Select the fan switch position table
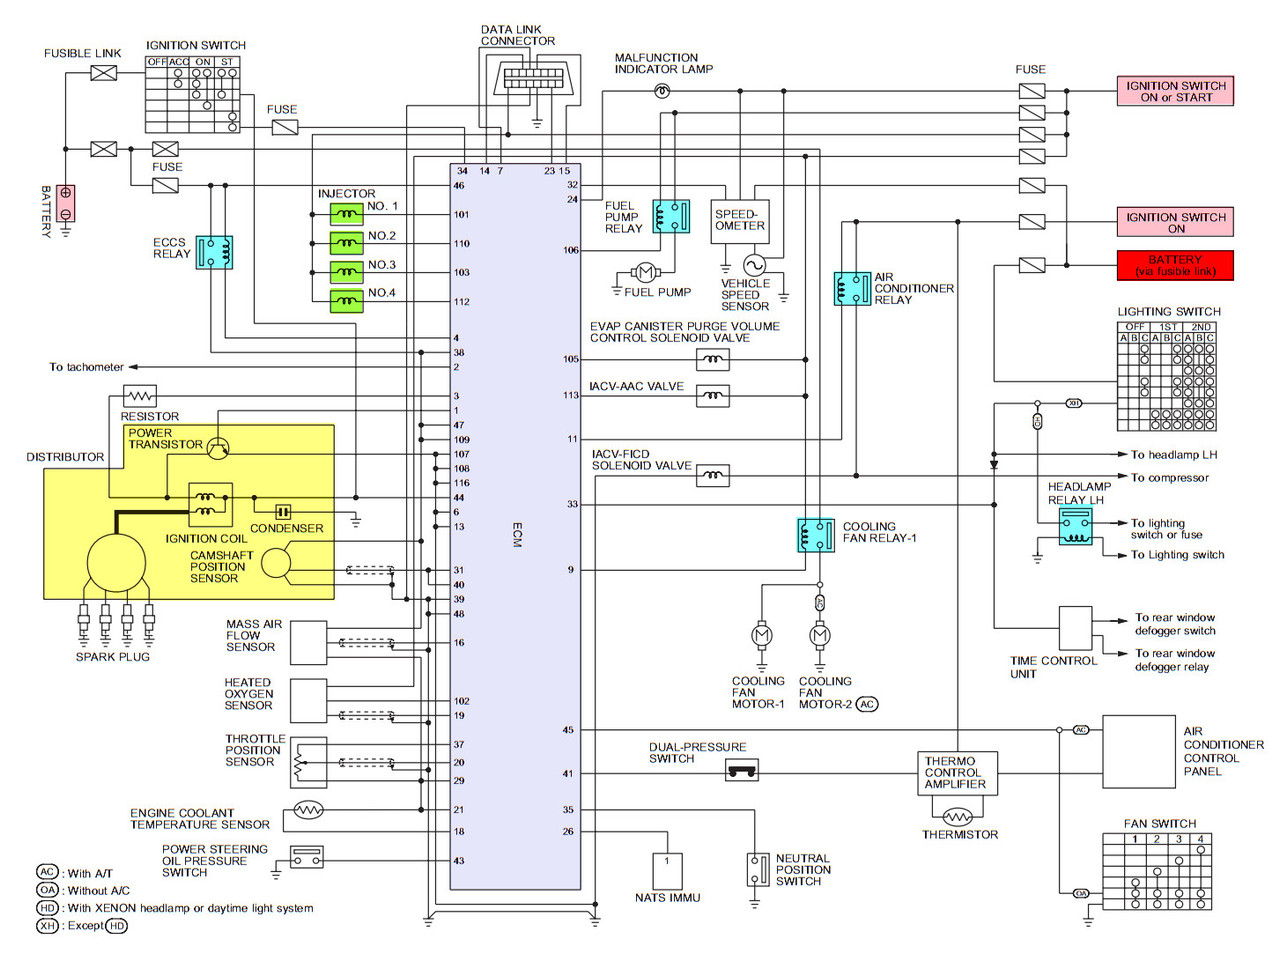The image size is (1280, 961). (1157, 871)
